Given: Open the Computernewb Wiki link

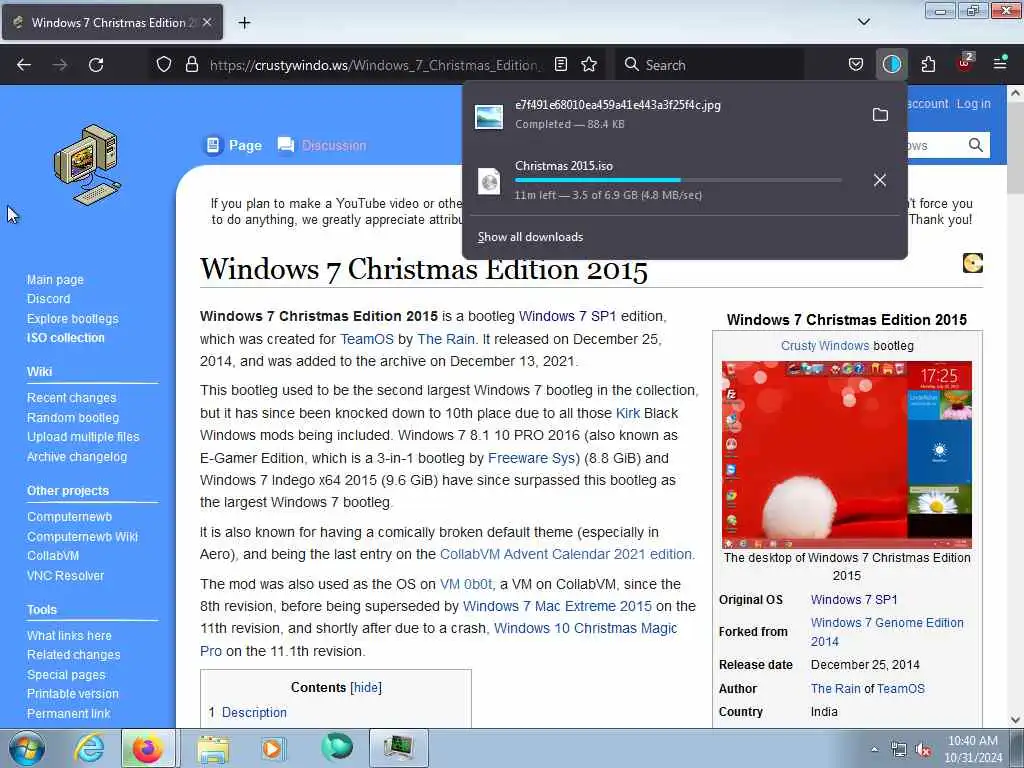Looking at the screenshot, I should (x=82, y=537).
